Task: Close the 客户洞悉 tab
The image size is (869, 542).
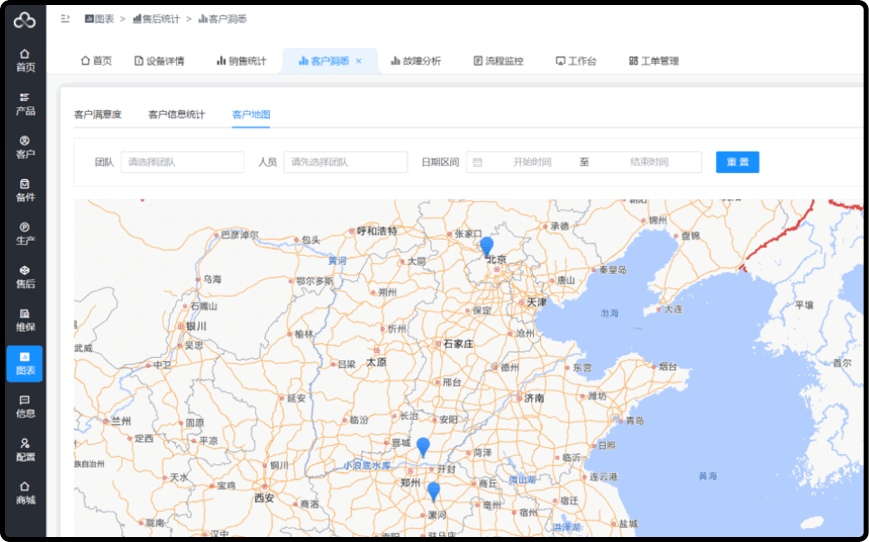Action: (x=359, y=61)
